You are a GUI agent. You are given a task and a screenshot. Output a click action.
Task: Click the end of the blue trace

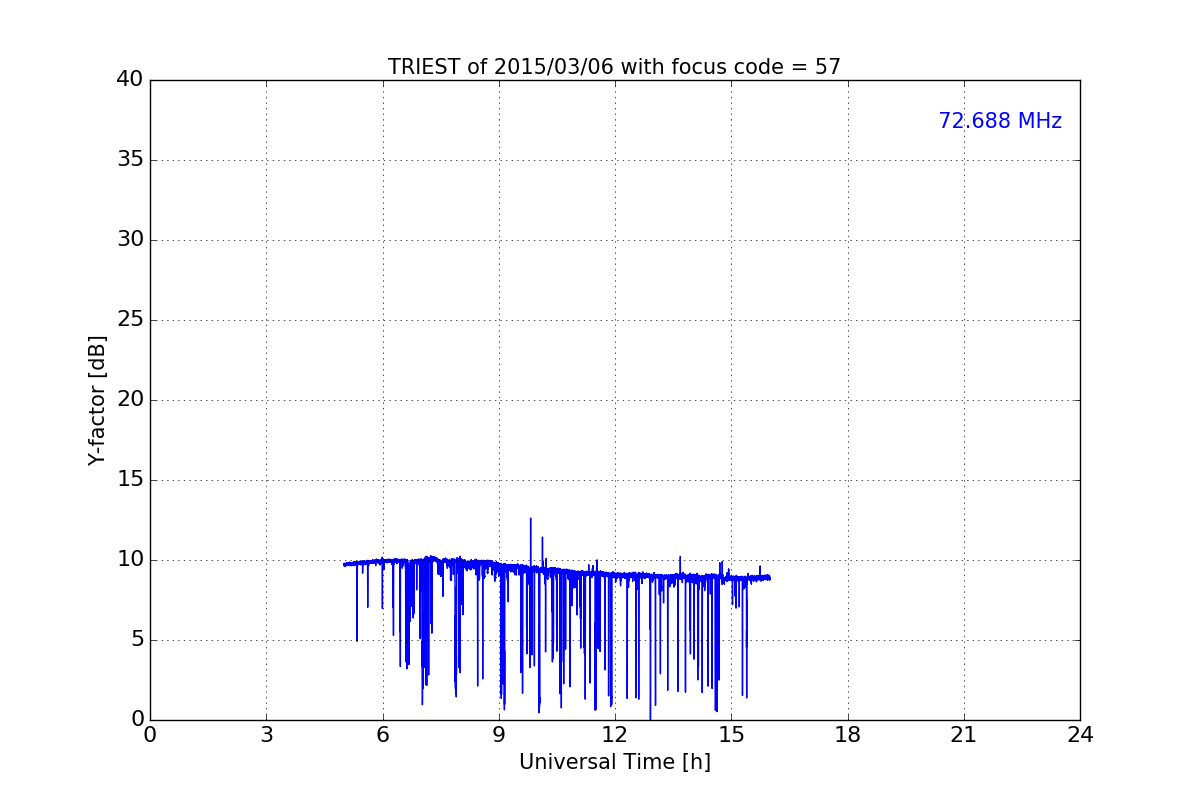pyautogui.click(x=769, y=577)
